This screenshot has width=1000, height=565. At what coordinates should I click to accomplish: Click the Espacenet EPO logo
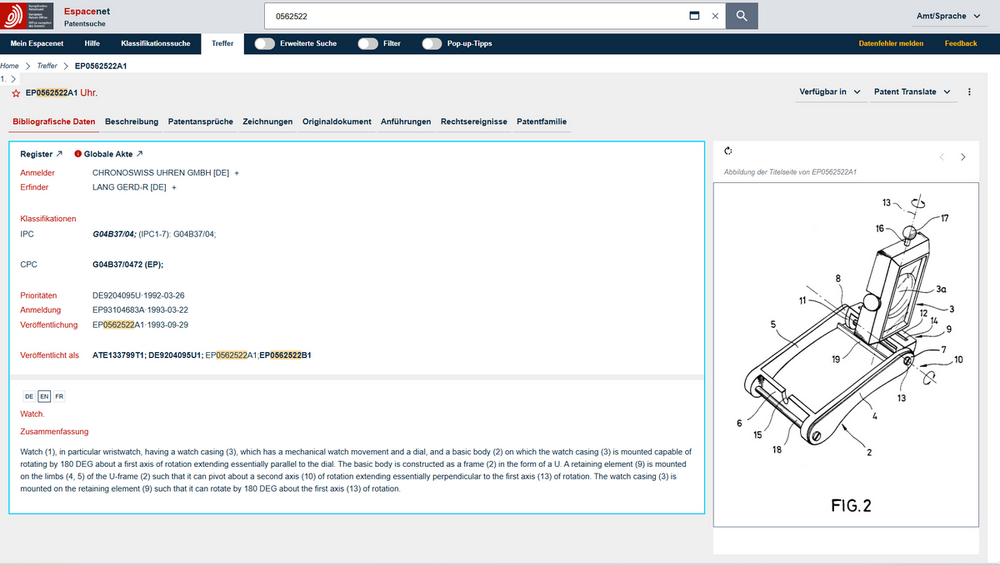pos(27,16)
